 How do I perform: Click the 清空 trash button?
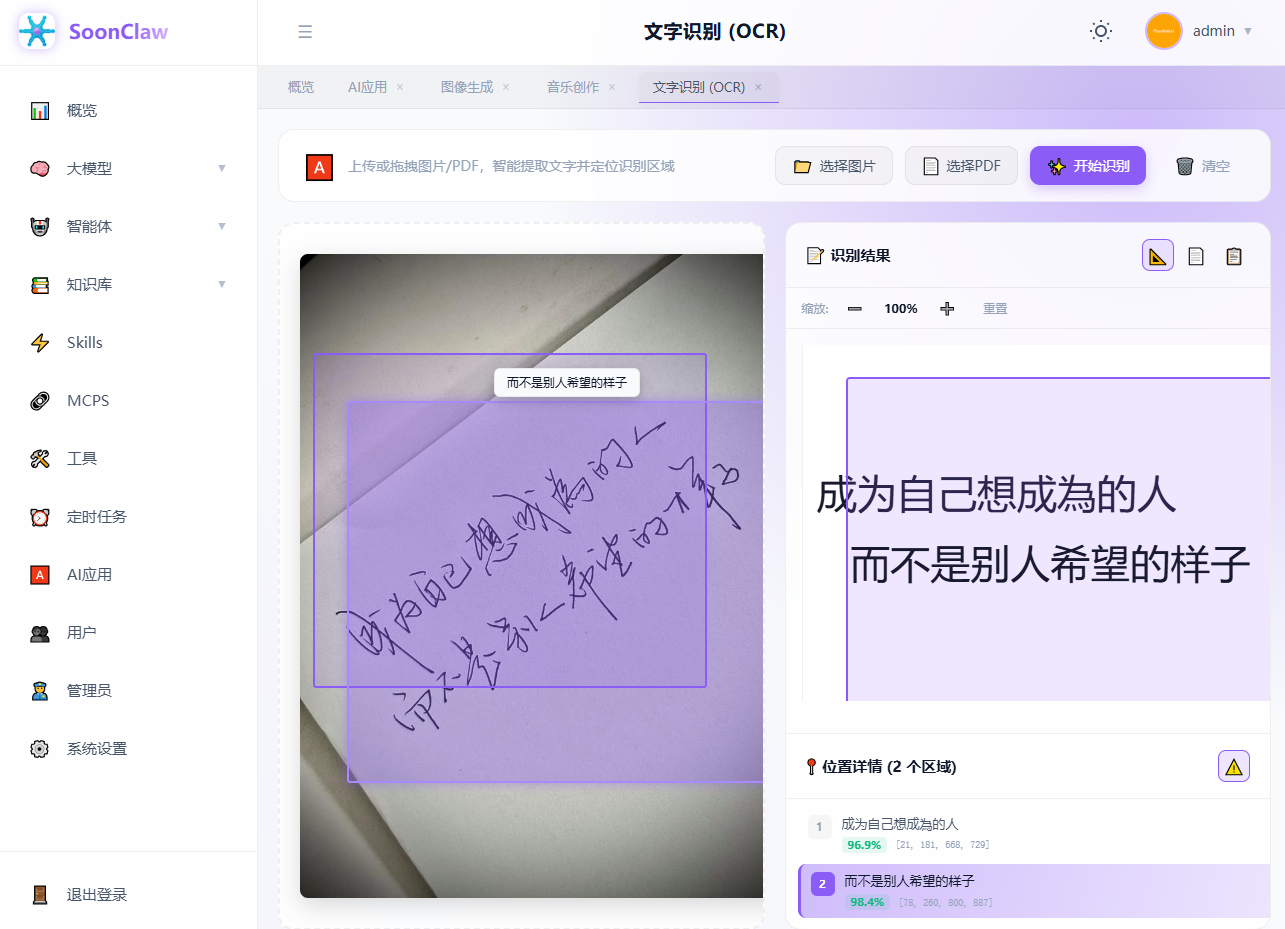[1203, 166]
